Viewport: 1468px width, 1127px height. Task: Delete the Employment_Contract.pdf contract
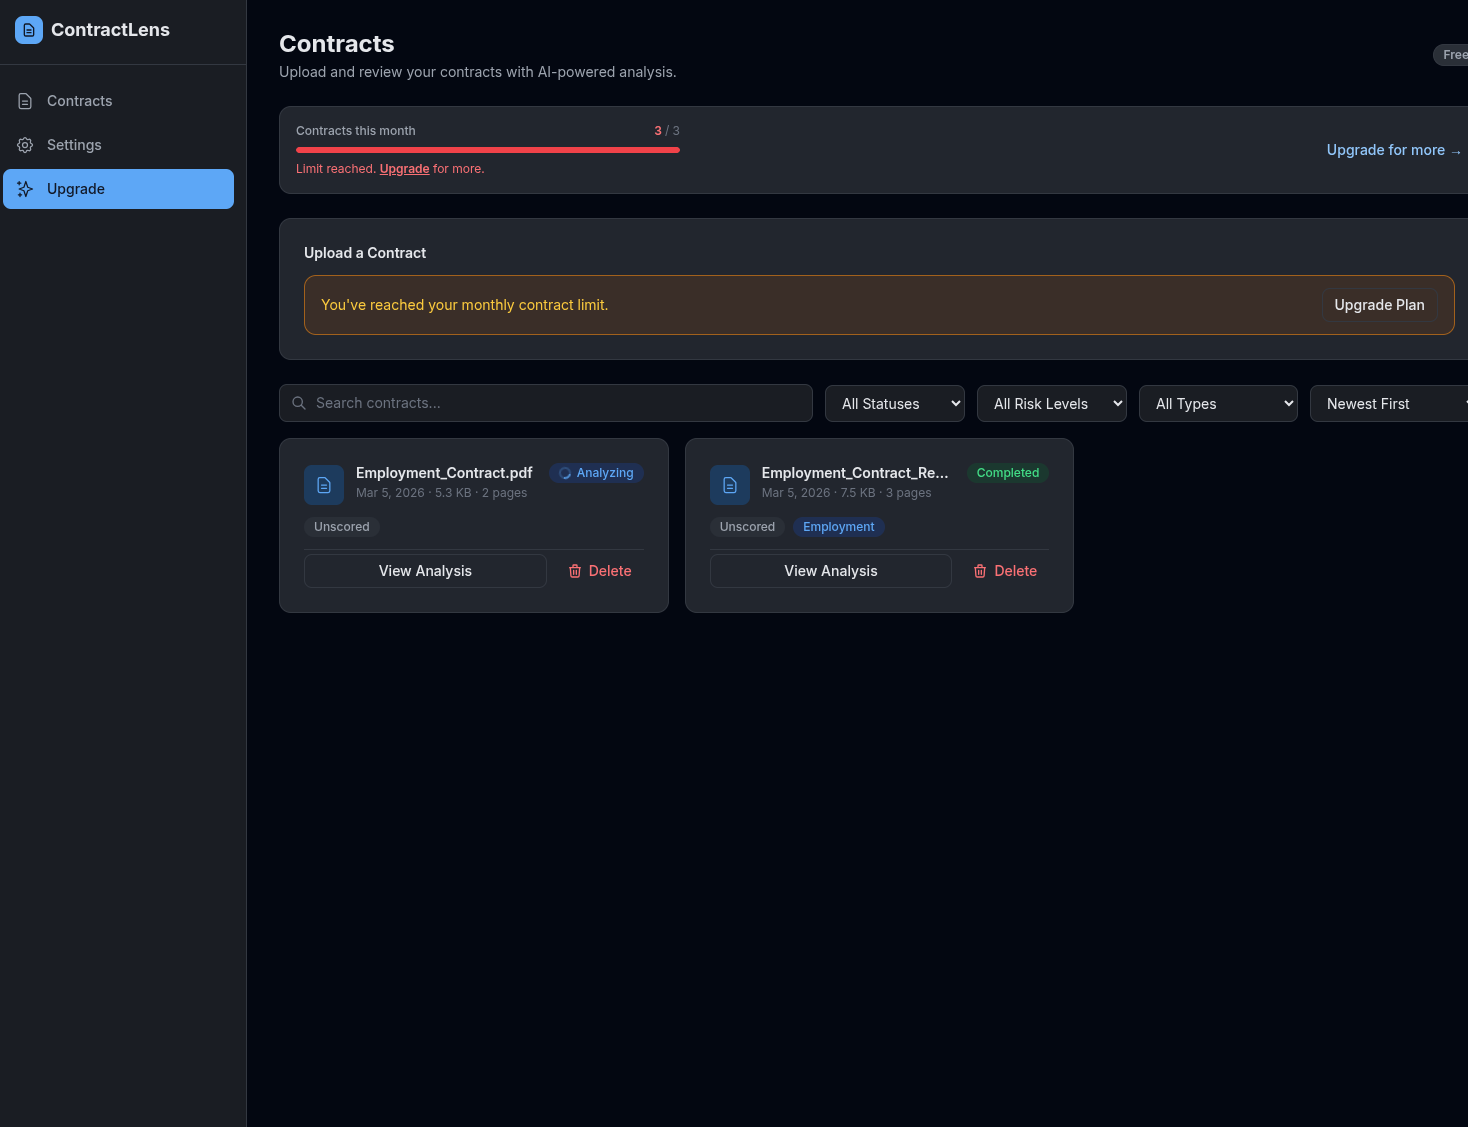pos(600,571)
